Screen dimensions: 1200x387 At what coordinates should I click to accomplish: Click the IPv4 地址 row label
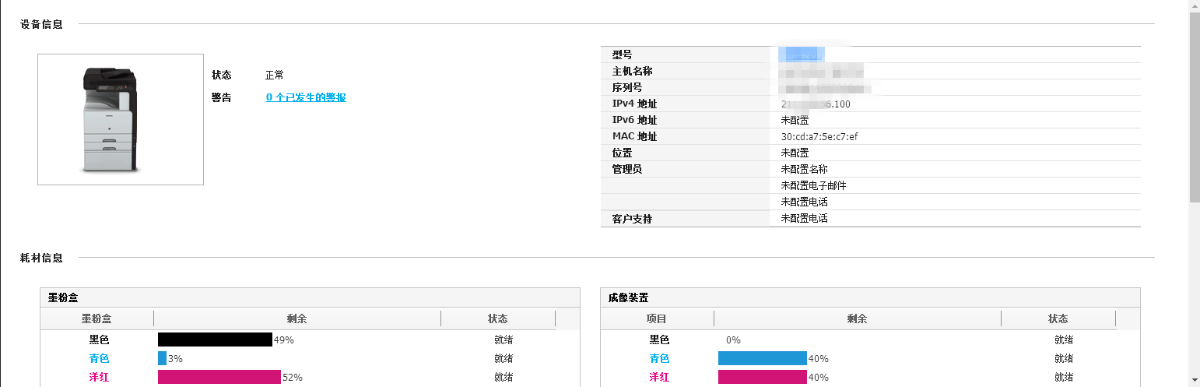[x=634, y=104]
